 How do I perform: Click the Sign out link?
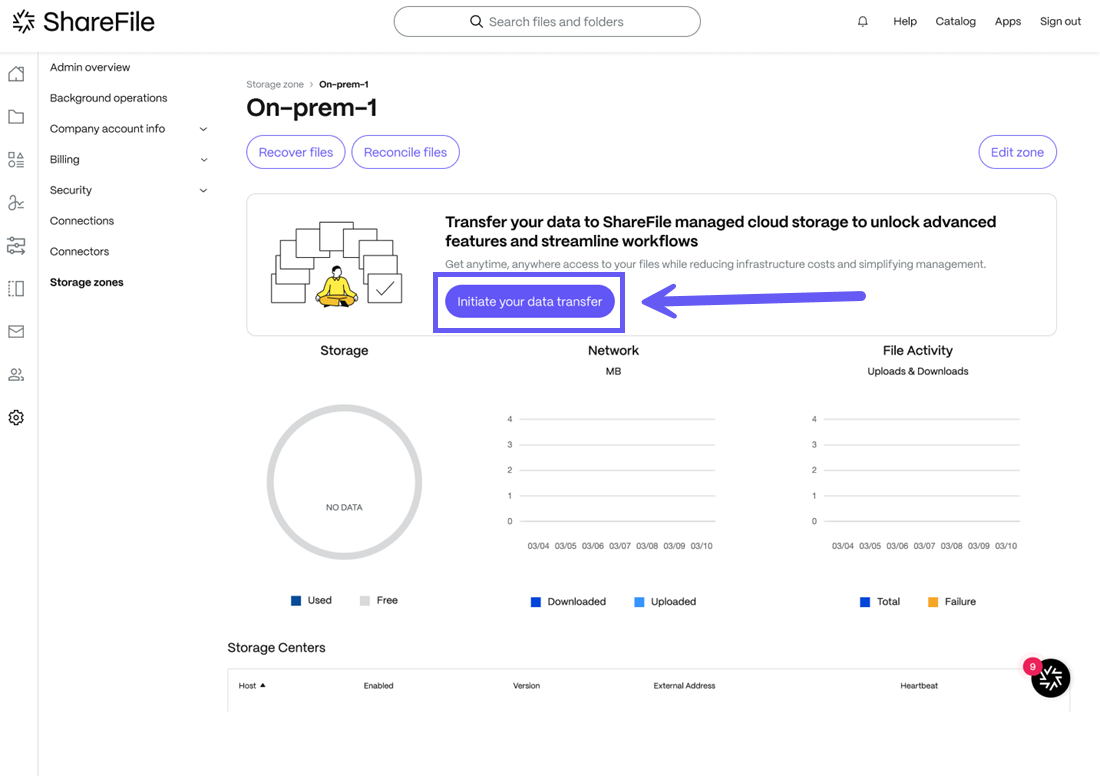[1060, 22]
